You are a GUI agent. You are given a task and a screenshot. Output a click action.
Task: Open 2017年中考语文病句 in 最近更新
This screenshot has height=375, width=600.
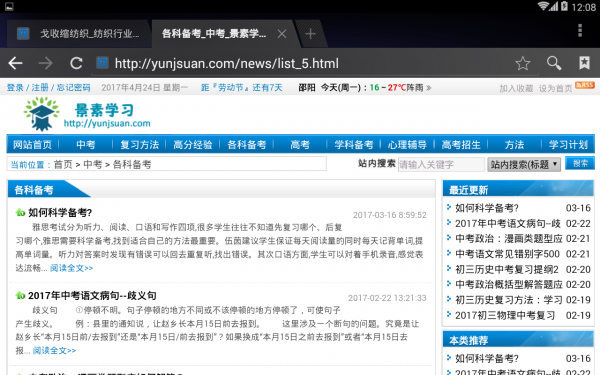pos(508,223)
